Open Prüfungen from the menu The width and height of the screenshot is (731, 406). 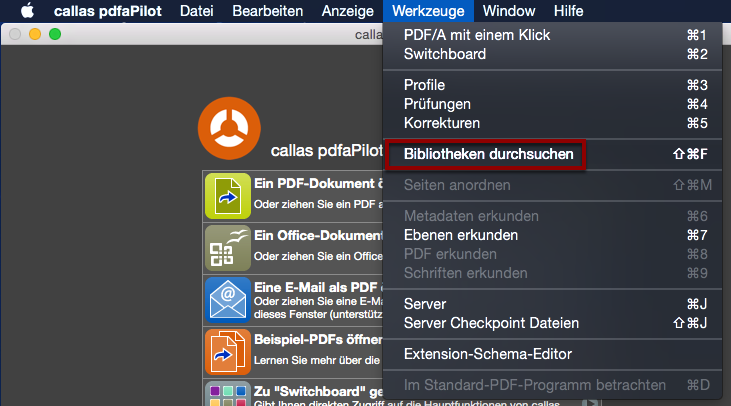552,104
